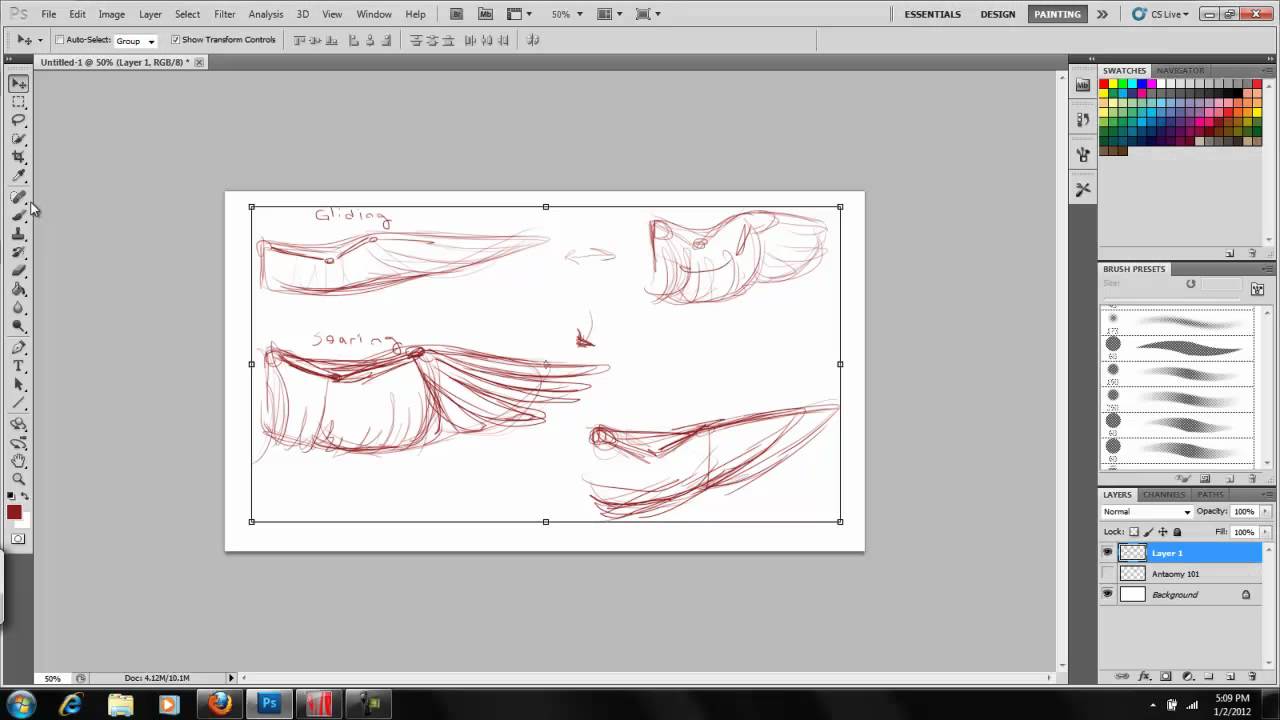The image size is (1280, 720).
Task: Uncheck Show Transform Controls
Action: pos(176,40)
